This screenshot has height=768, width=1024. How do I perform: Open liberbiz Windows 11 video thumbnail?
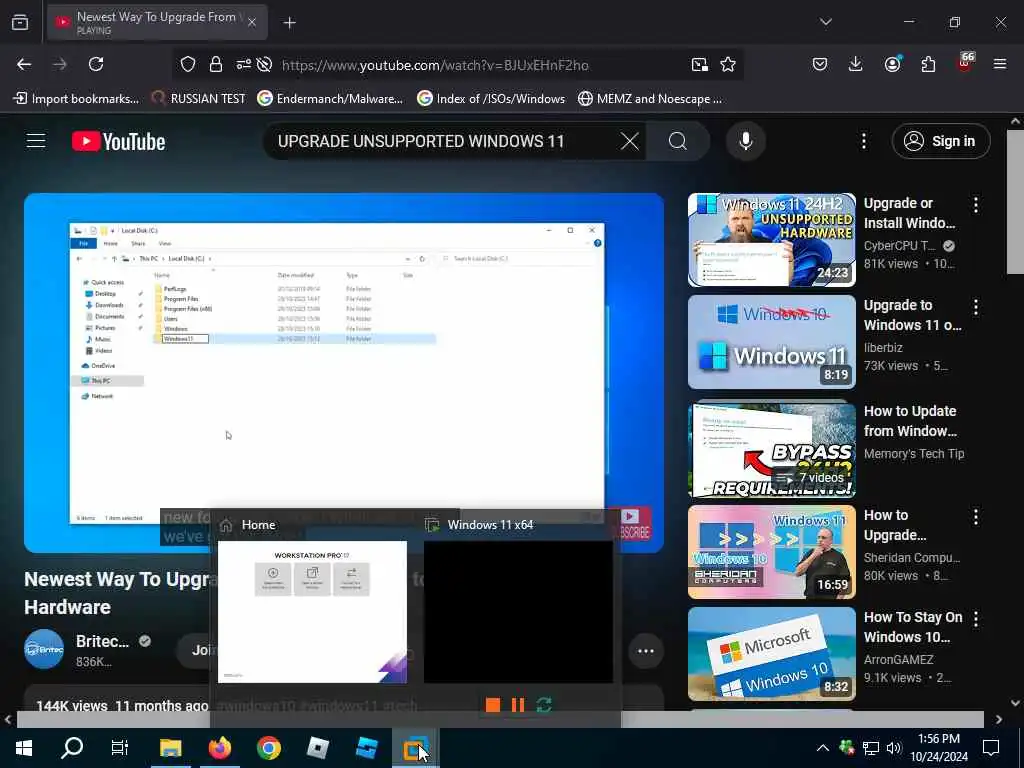coord(771,342)
